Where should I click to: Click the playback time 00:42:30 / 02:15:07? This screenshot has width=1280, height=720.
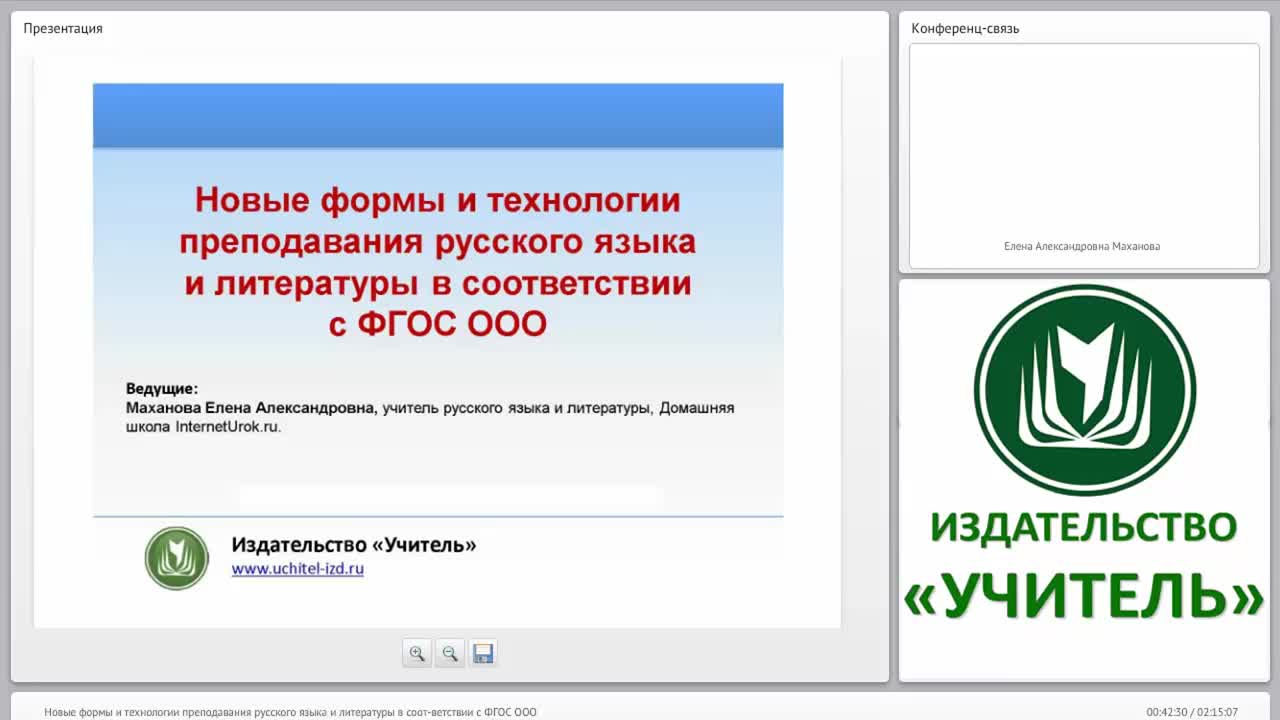1192,712
